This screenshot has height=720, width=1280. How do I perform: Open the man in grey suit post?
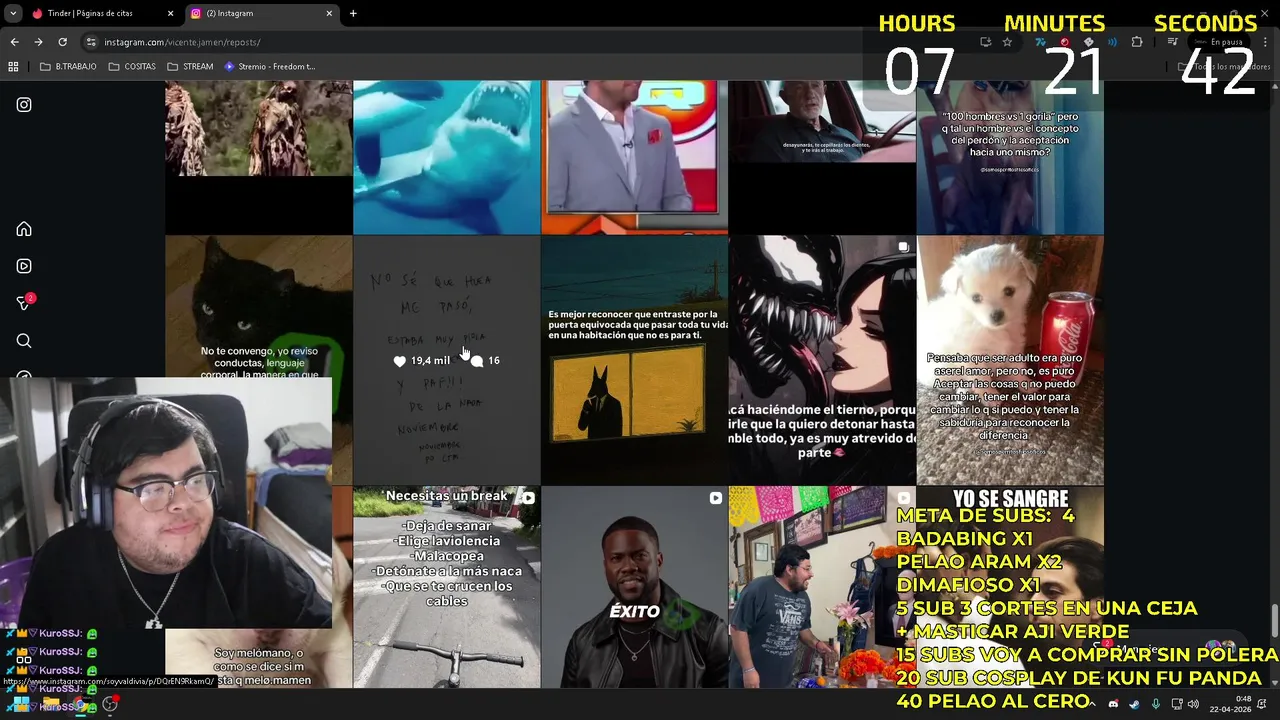(634, 157)
